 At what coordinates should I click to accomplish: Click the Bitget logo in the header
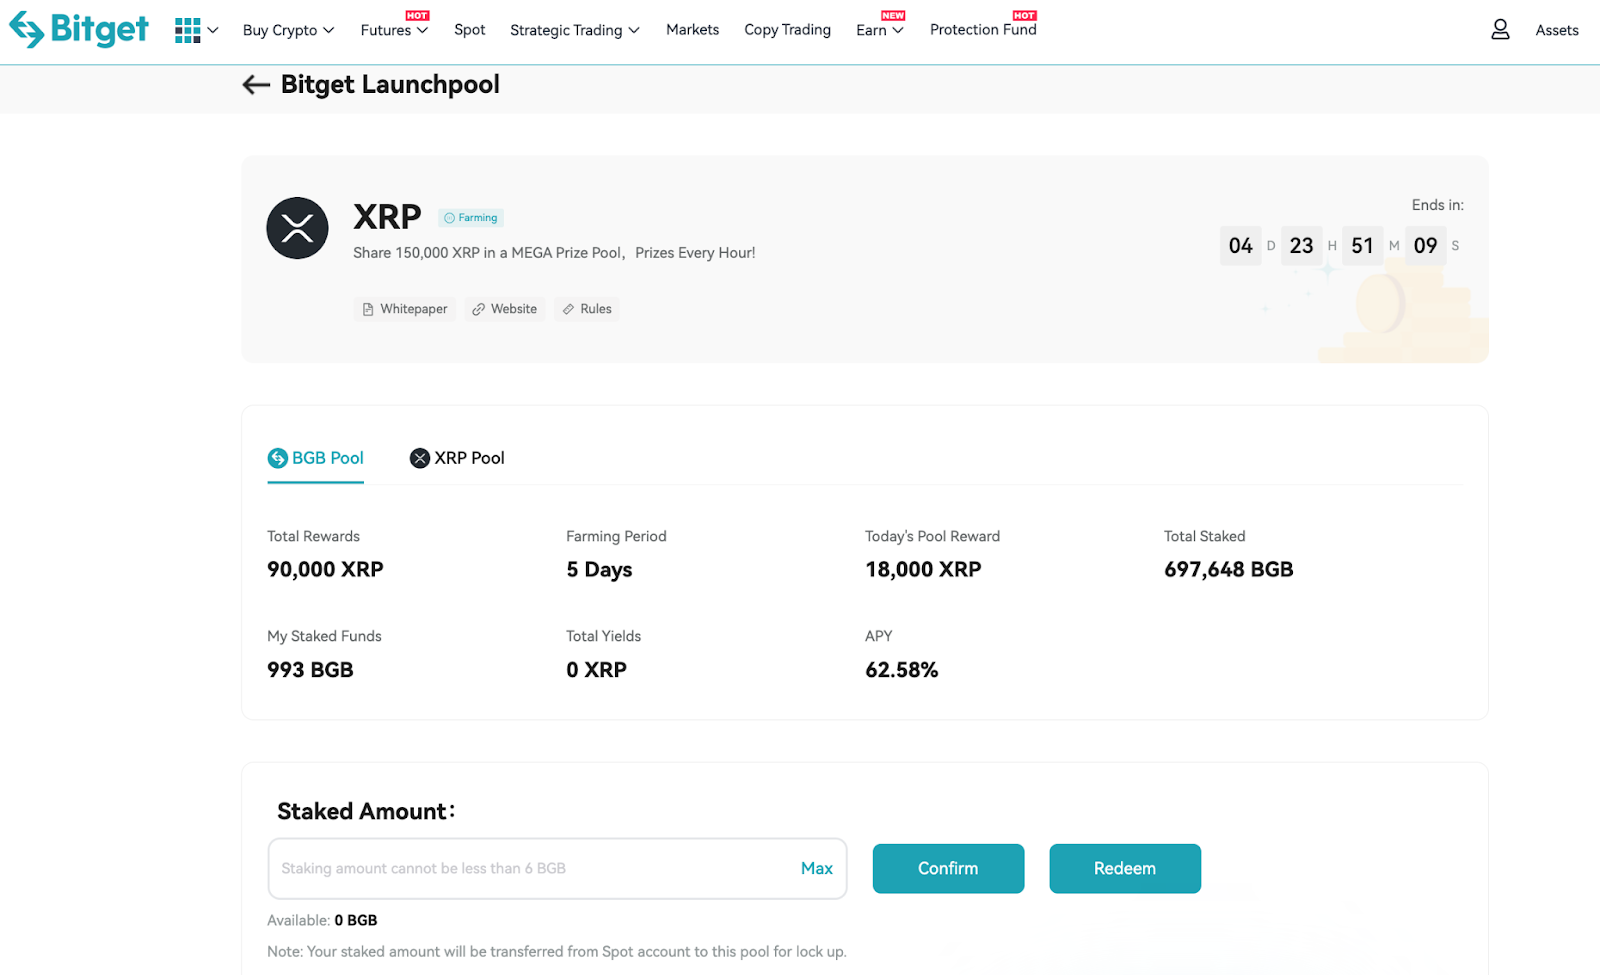tap(79, 29)
